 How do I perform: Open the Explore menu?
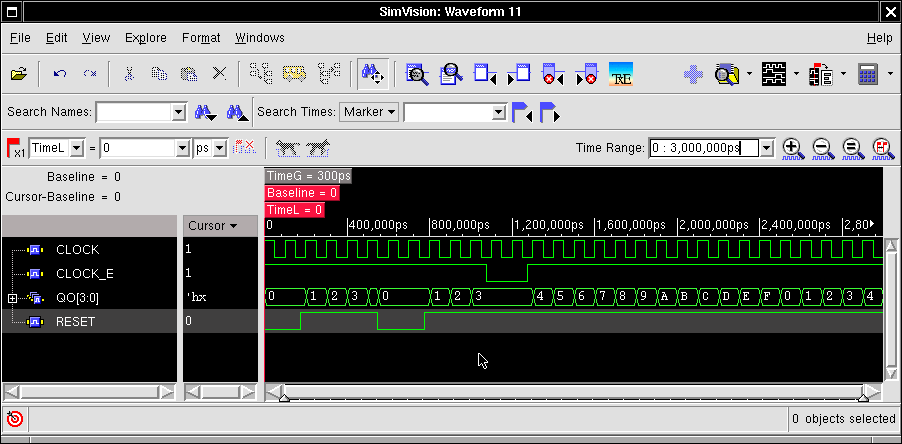[x=146, y=38]
